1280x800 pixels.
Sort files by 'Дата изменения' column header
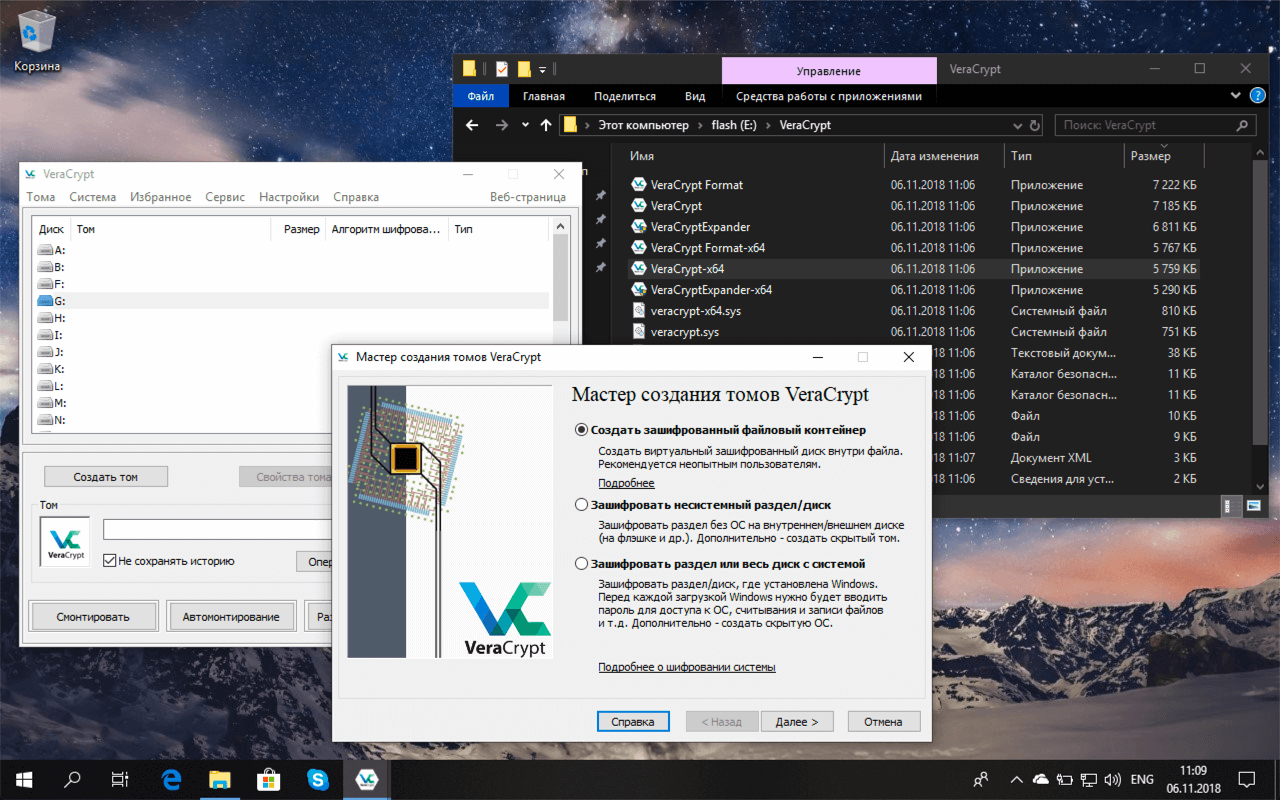pos(944,156)
